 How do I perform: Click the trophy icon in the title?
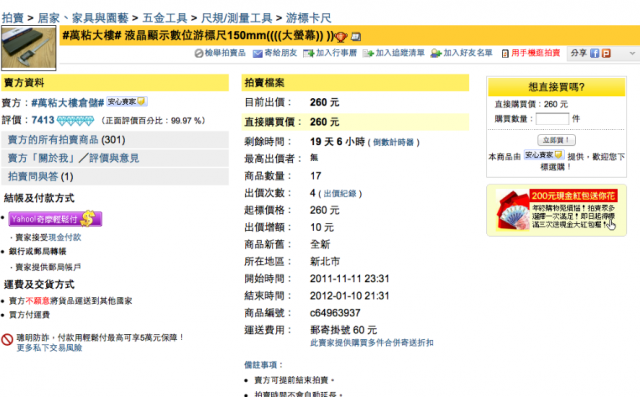tap(341, 37)
